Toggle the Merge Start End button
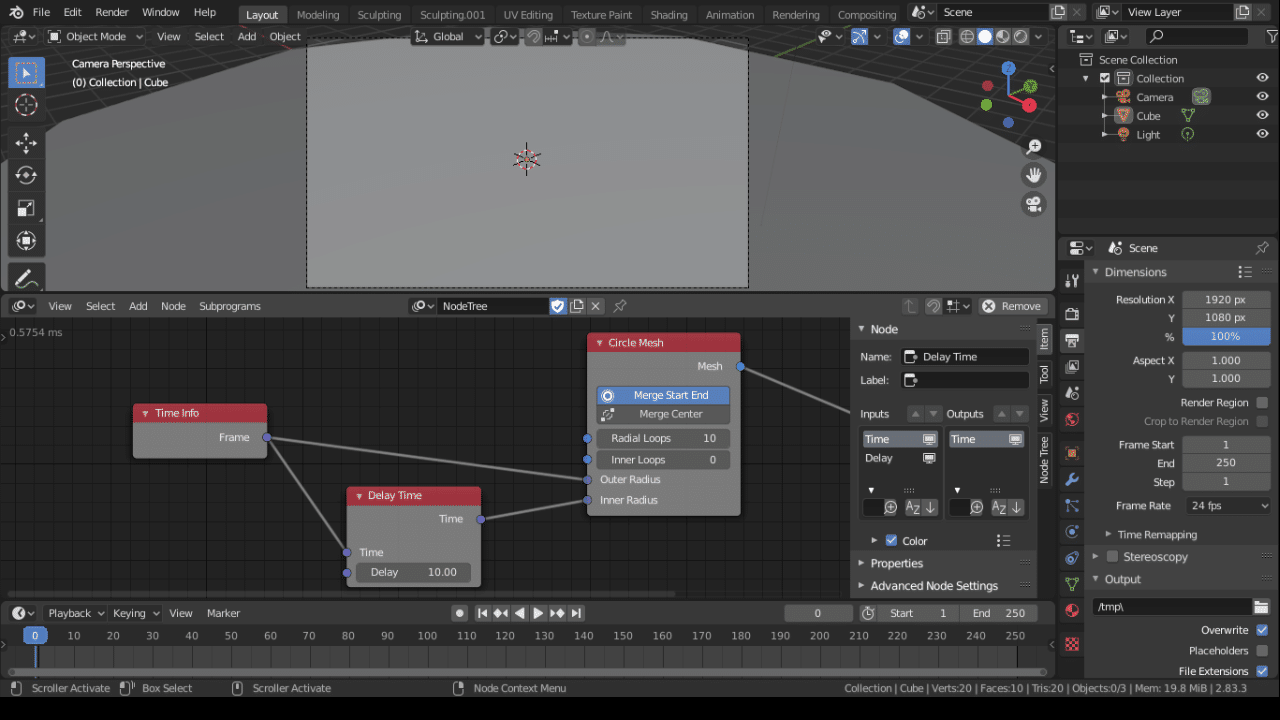Viewport: 1280px width, 720px height. click(x=663, y=395)
